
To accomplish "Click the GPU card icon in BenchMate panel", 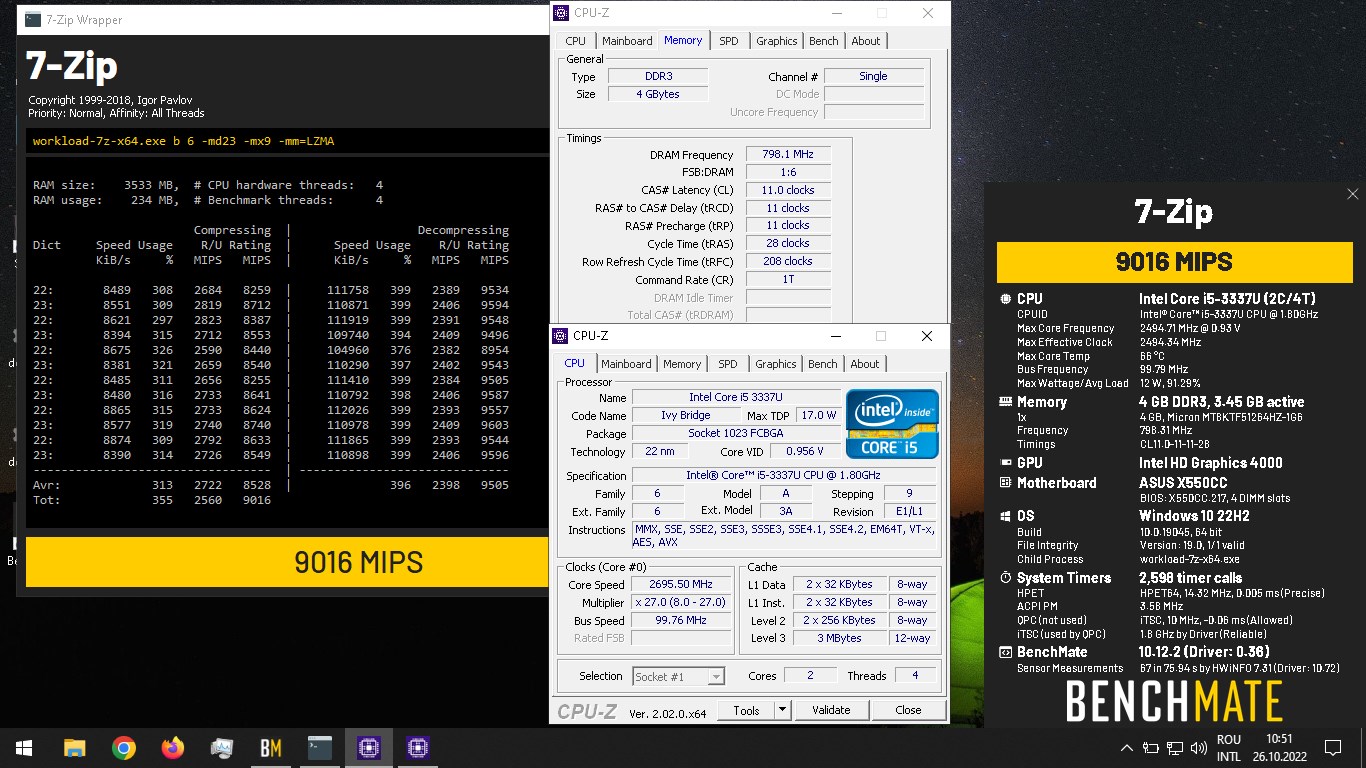I will click(1005, 463).
